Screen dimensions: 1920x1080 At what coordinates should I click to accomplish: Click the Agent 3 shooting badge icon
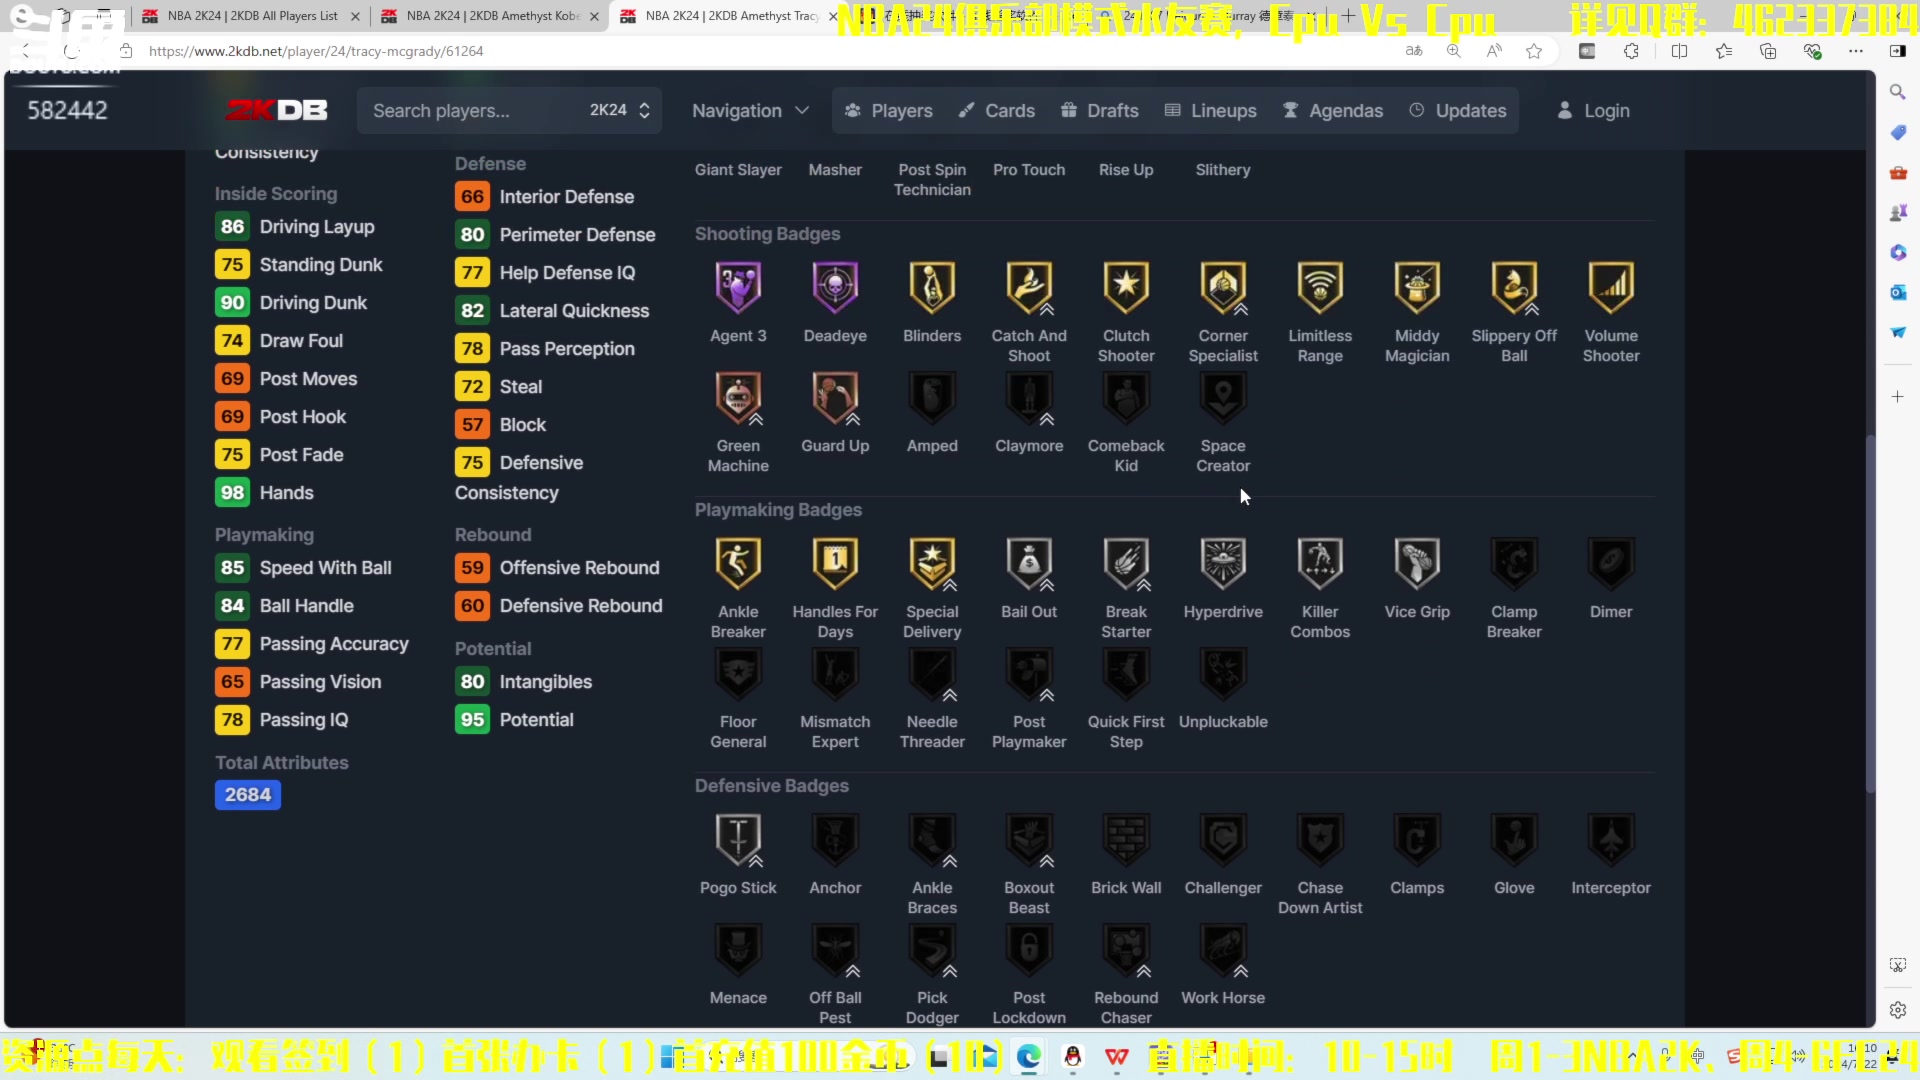coord(738,287)
